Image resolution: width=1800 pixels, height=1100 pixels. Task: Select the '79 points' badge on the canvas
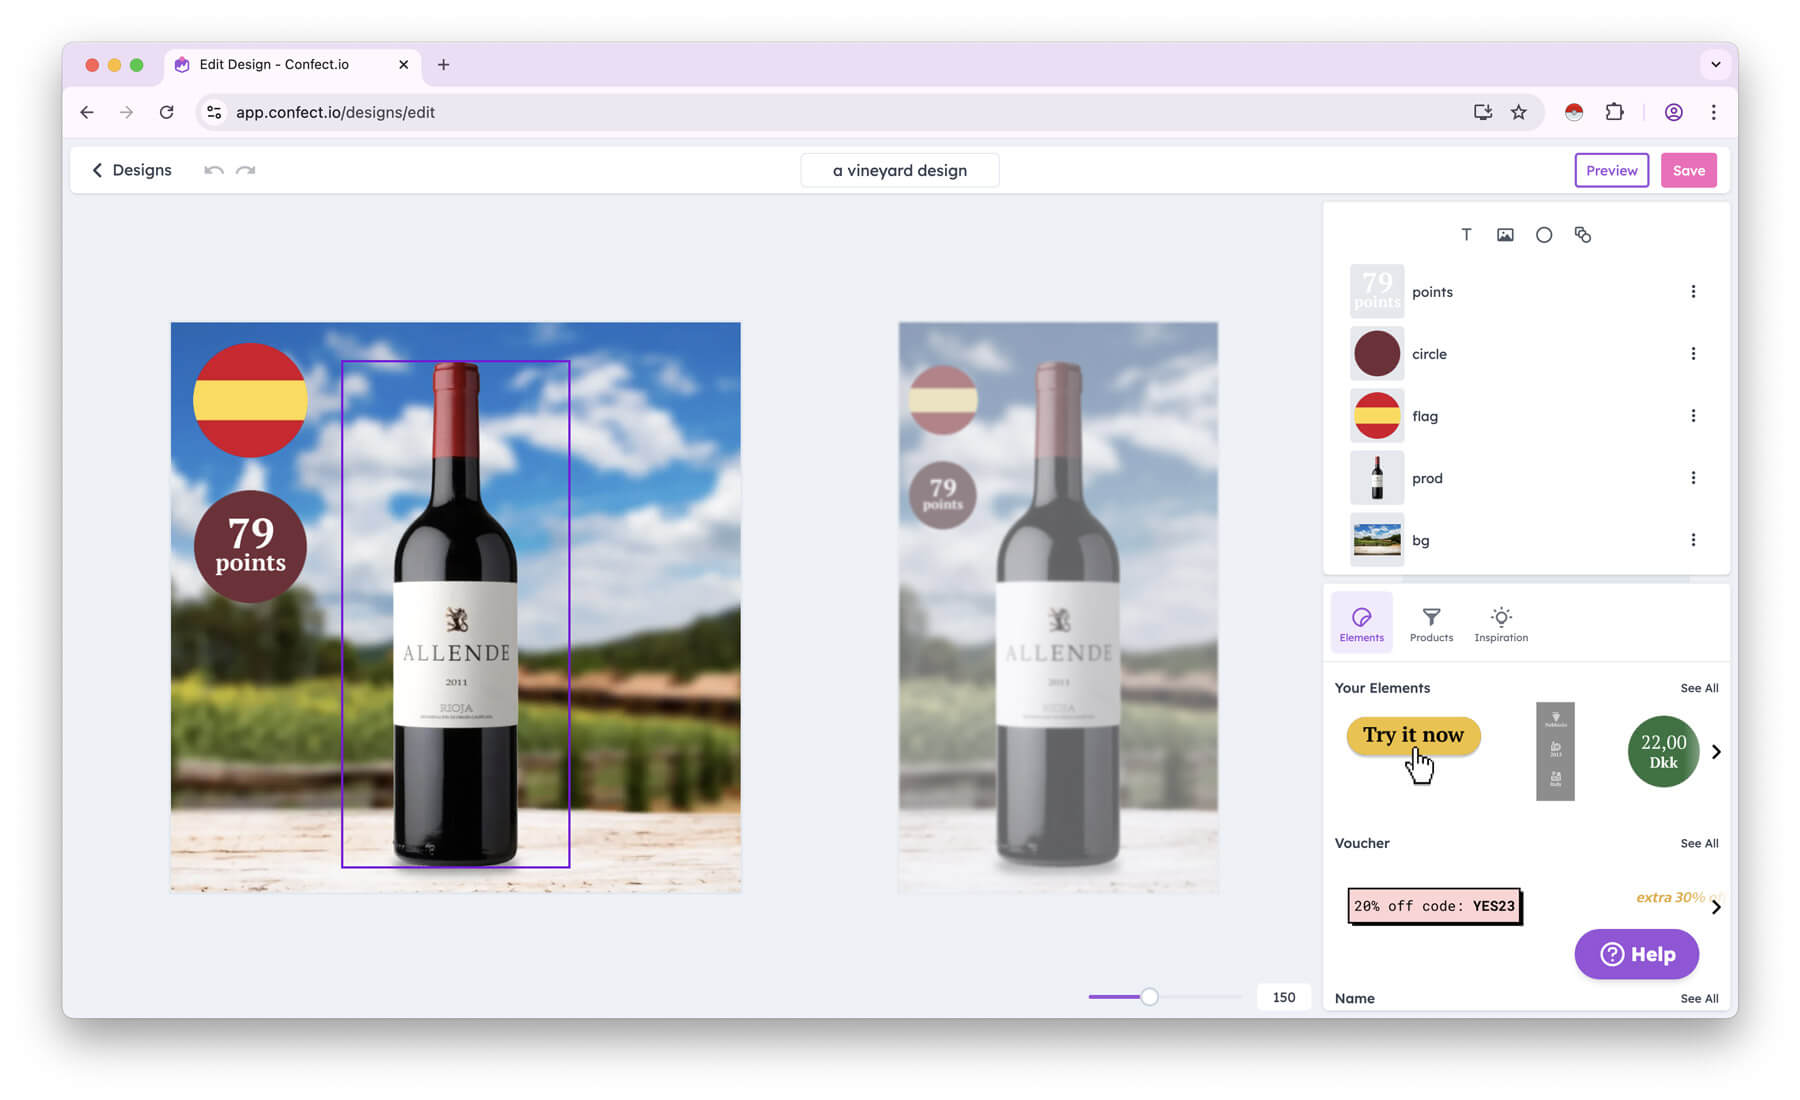(x=250, y=546)
